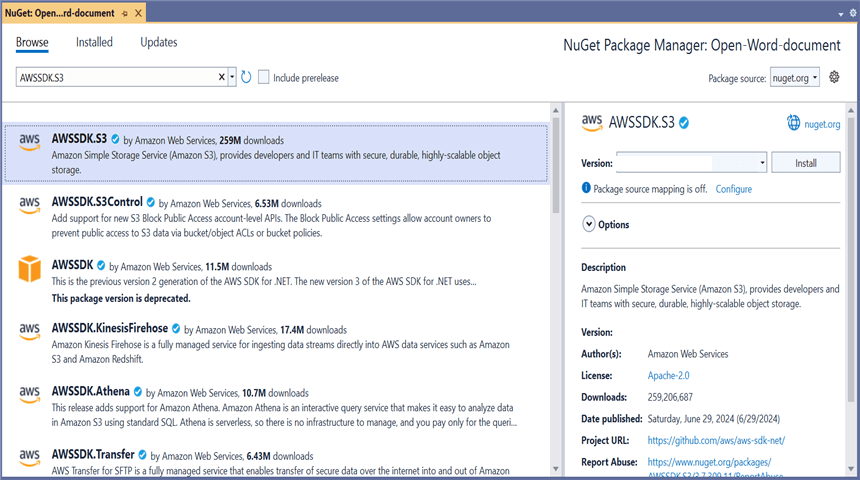Click in the AWSSDK.S3 search input field

click(x=116, y=77)
